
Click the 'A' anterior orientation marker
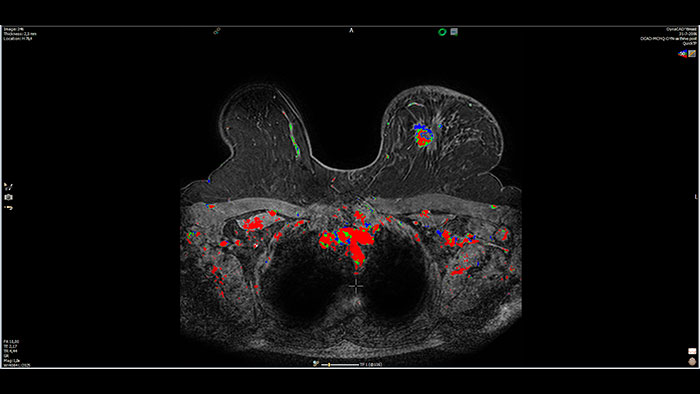351,30
